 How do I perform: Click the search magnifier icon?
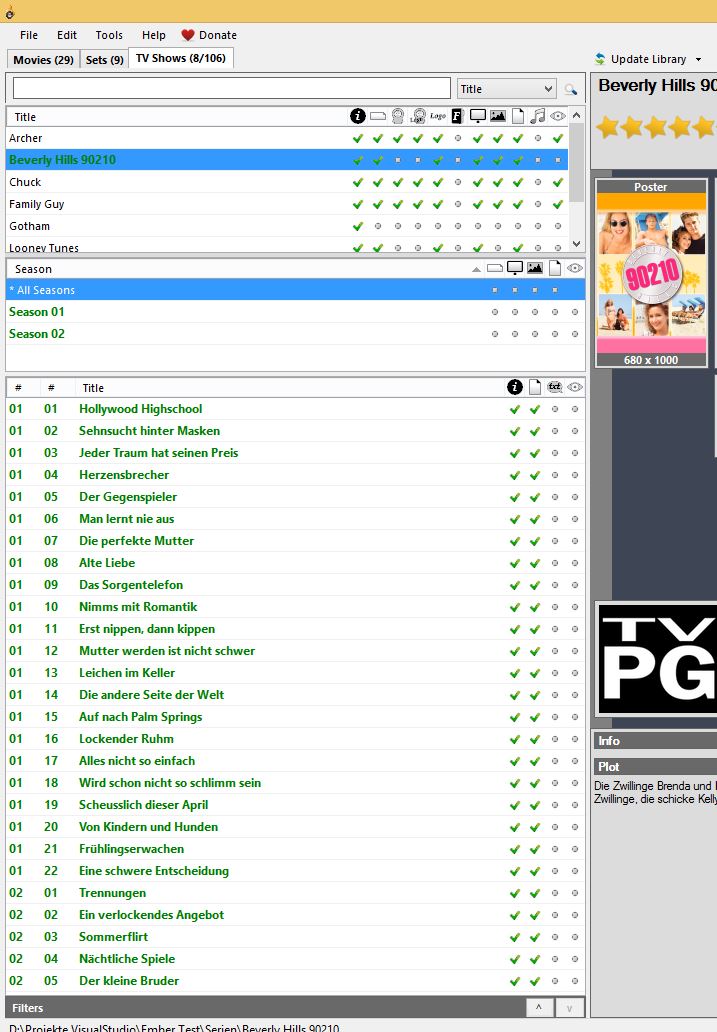570,89
